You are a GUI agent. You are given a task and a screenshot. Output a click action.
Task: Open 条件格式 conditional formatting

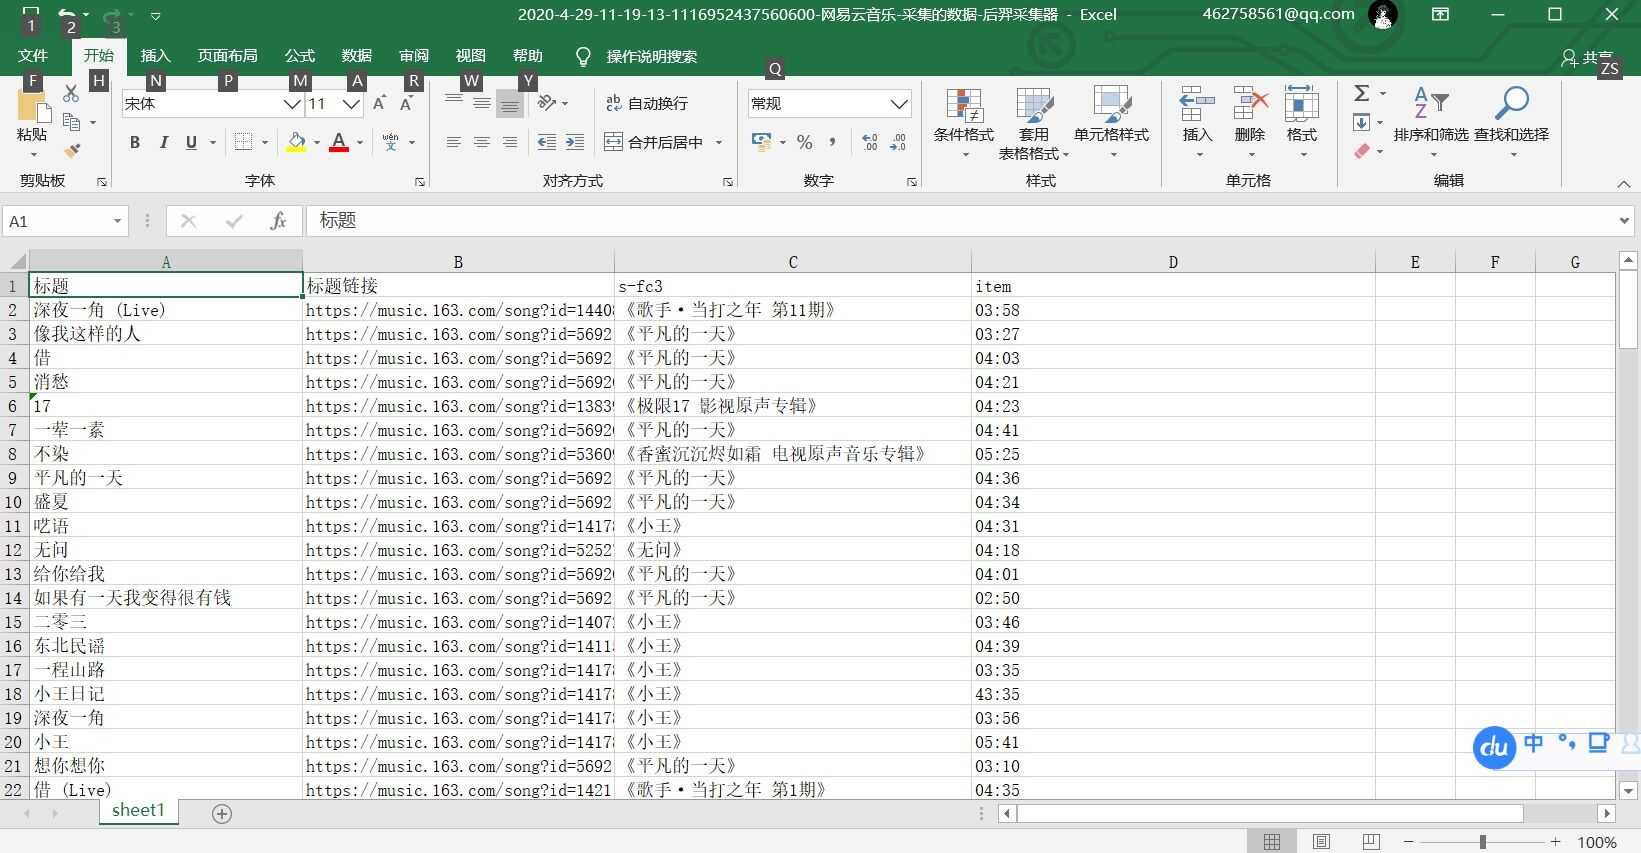(964, 123)
